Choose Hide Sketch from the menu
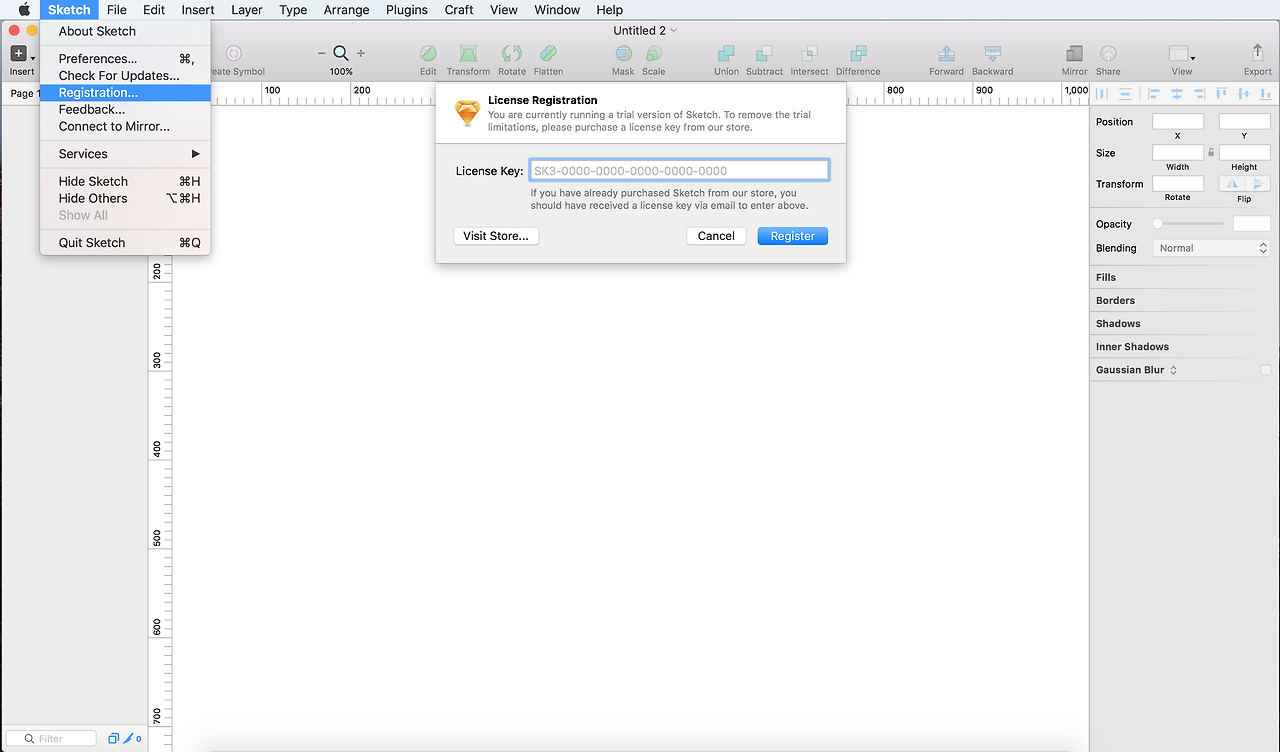Viewport: 1280px width, 752px height. 125,182
